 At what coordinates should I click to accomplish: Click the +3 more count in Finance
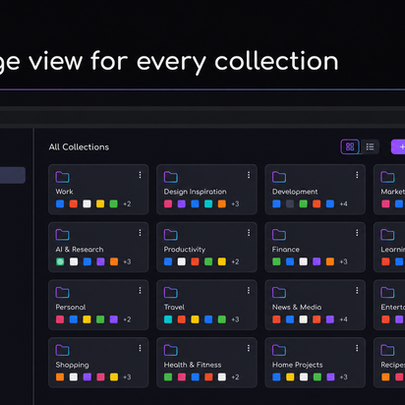click(343, 262)
